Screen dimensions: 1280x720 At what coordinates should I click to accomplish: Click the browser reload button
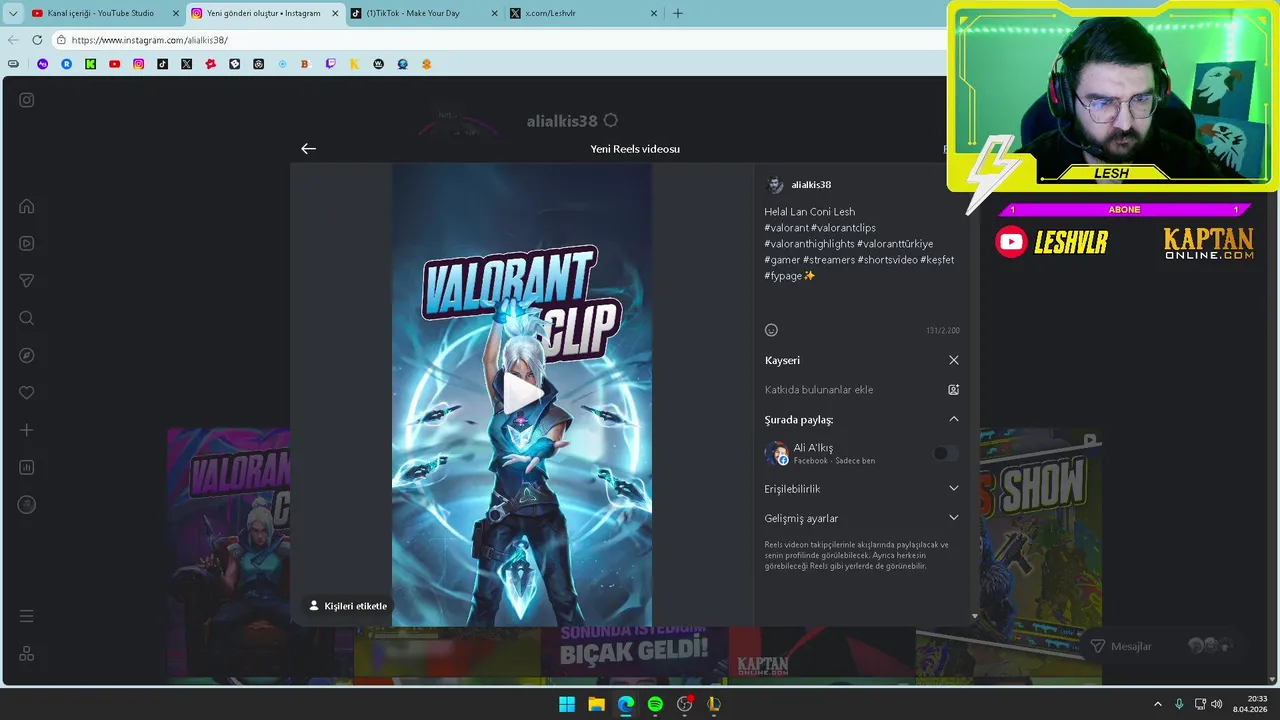[37, 40]
